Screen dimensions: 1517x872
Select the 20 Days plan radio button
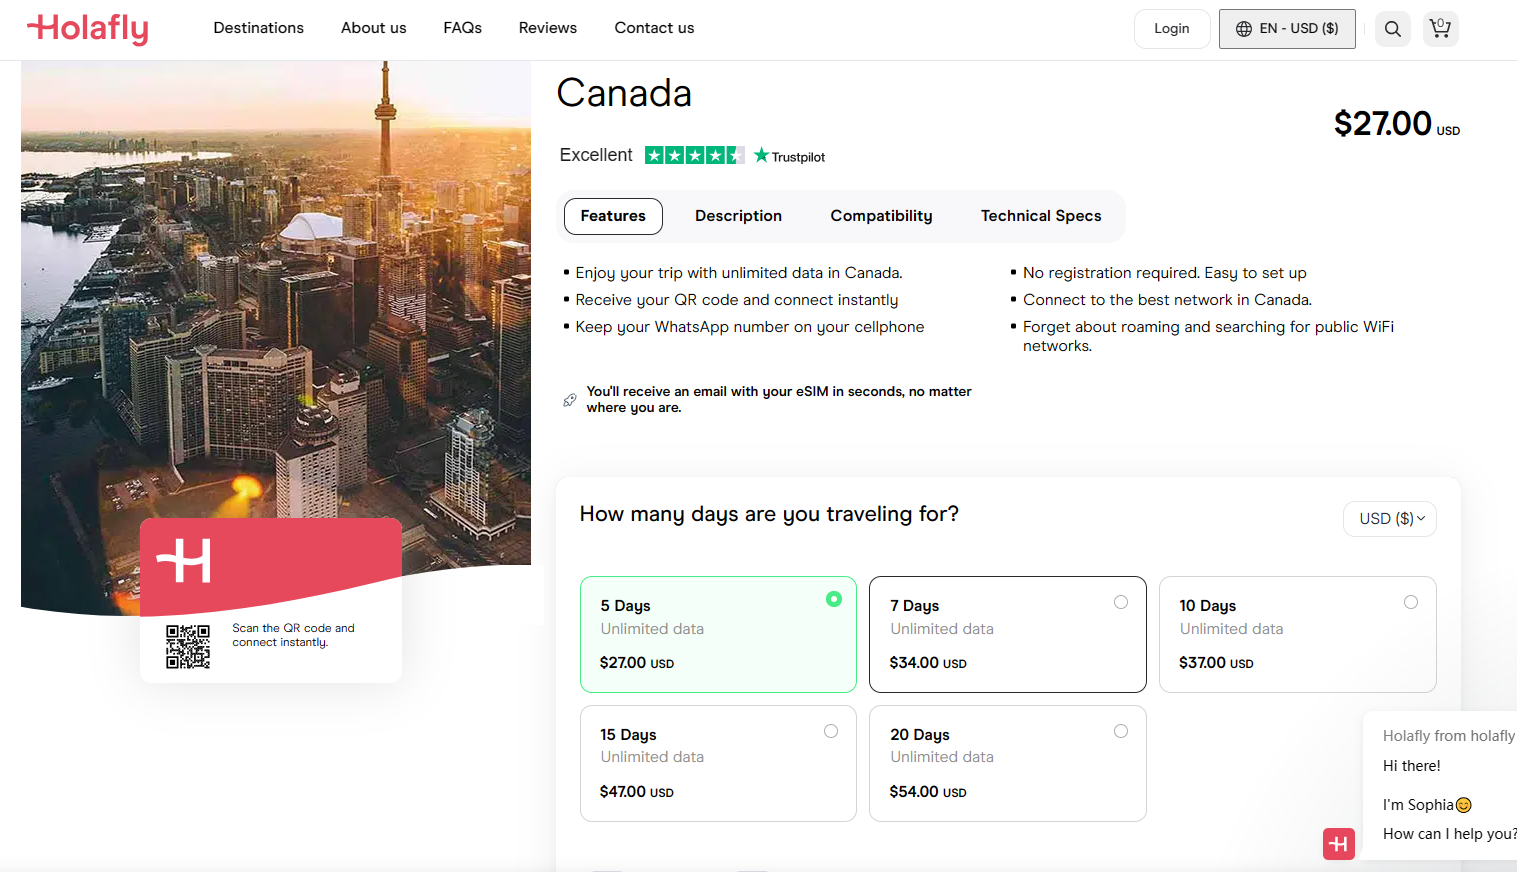pyautogui.click(x=1121, y=731)
